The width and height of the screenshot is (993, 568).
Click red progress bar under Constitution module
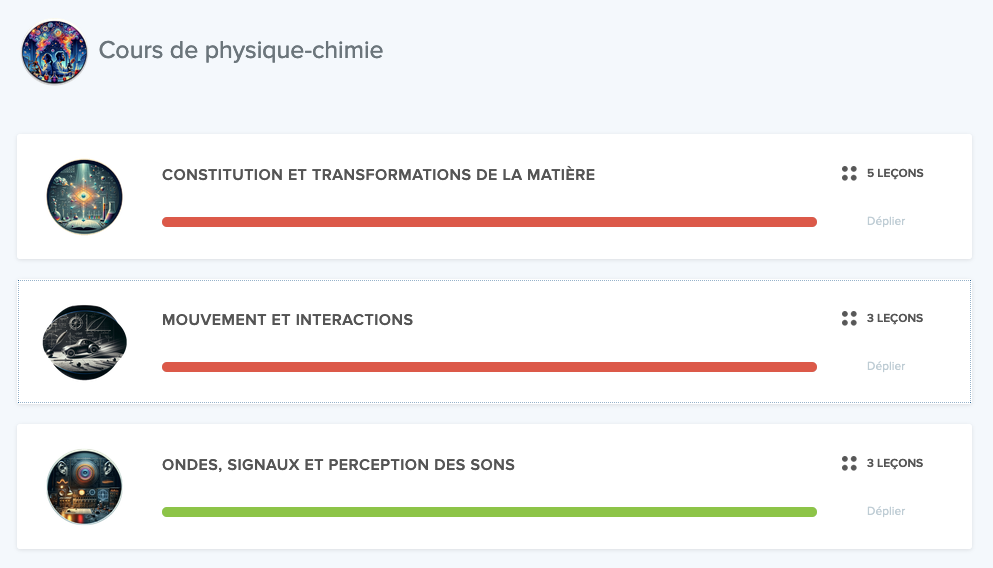coord(490,222)
